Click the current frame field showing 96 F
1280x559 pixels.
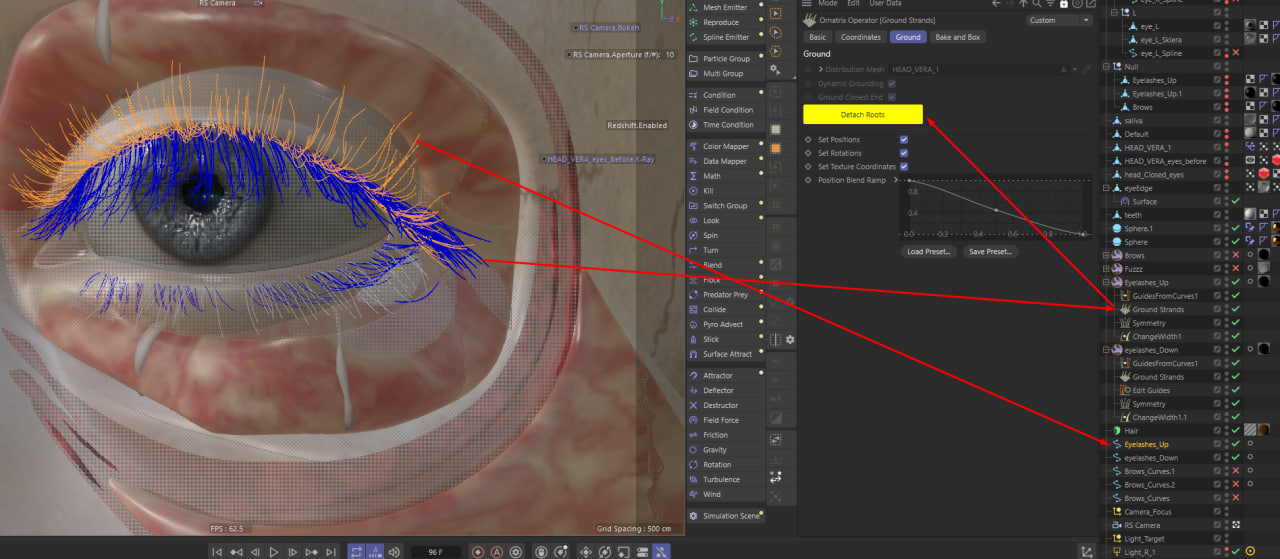coord(435,551)
